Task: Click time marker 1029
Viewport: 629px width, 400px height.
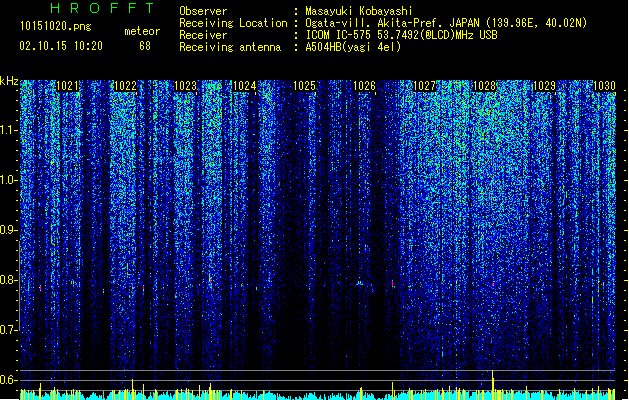Action: pyautogui.click(x=544, y=86)
